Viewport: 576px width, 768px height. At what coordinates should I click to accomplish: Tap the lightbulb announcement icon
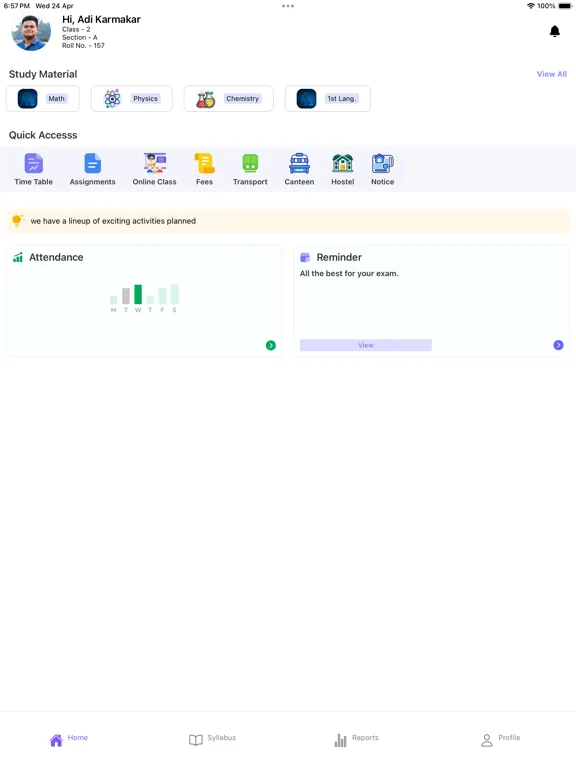point(18,220)
